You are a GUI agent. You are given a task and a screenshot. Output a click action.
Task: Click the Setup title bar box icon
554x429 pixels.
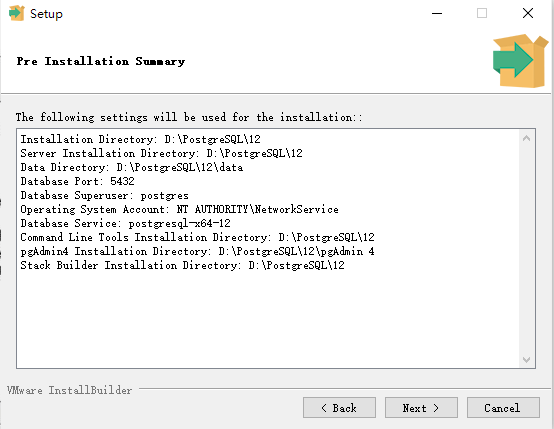pyautogui.click(x=16, y=13)
